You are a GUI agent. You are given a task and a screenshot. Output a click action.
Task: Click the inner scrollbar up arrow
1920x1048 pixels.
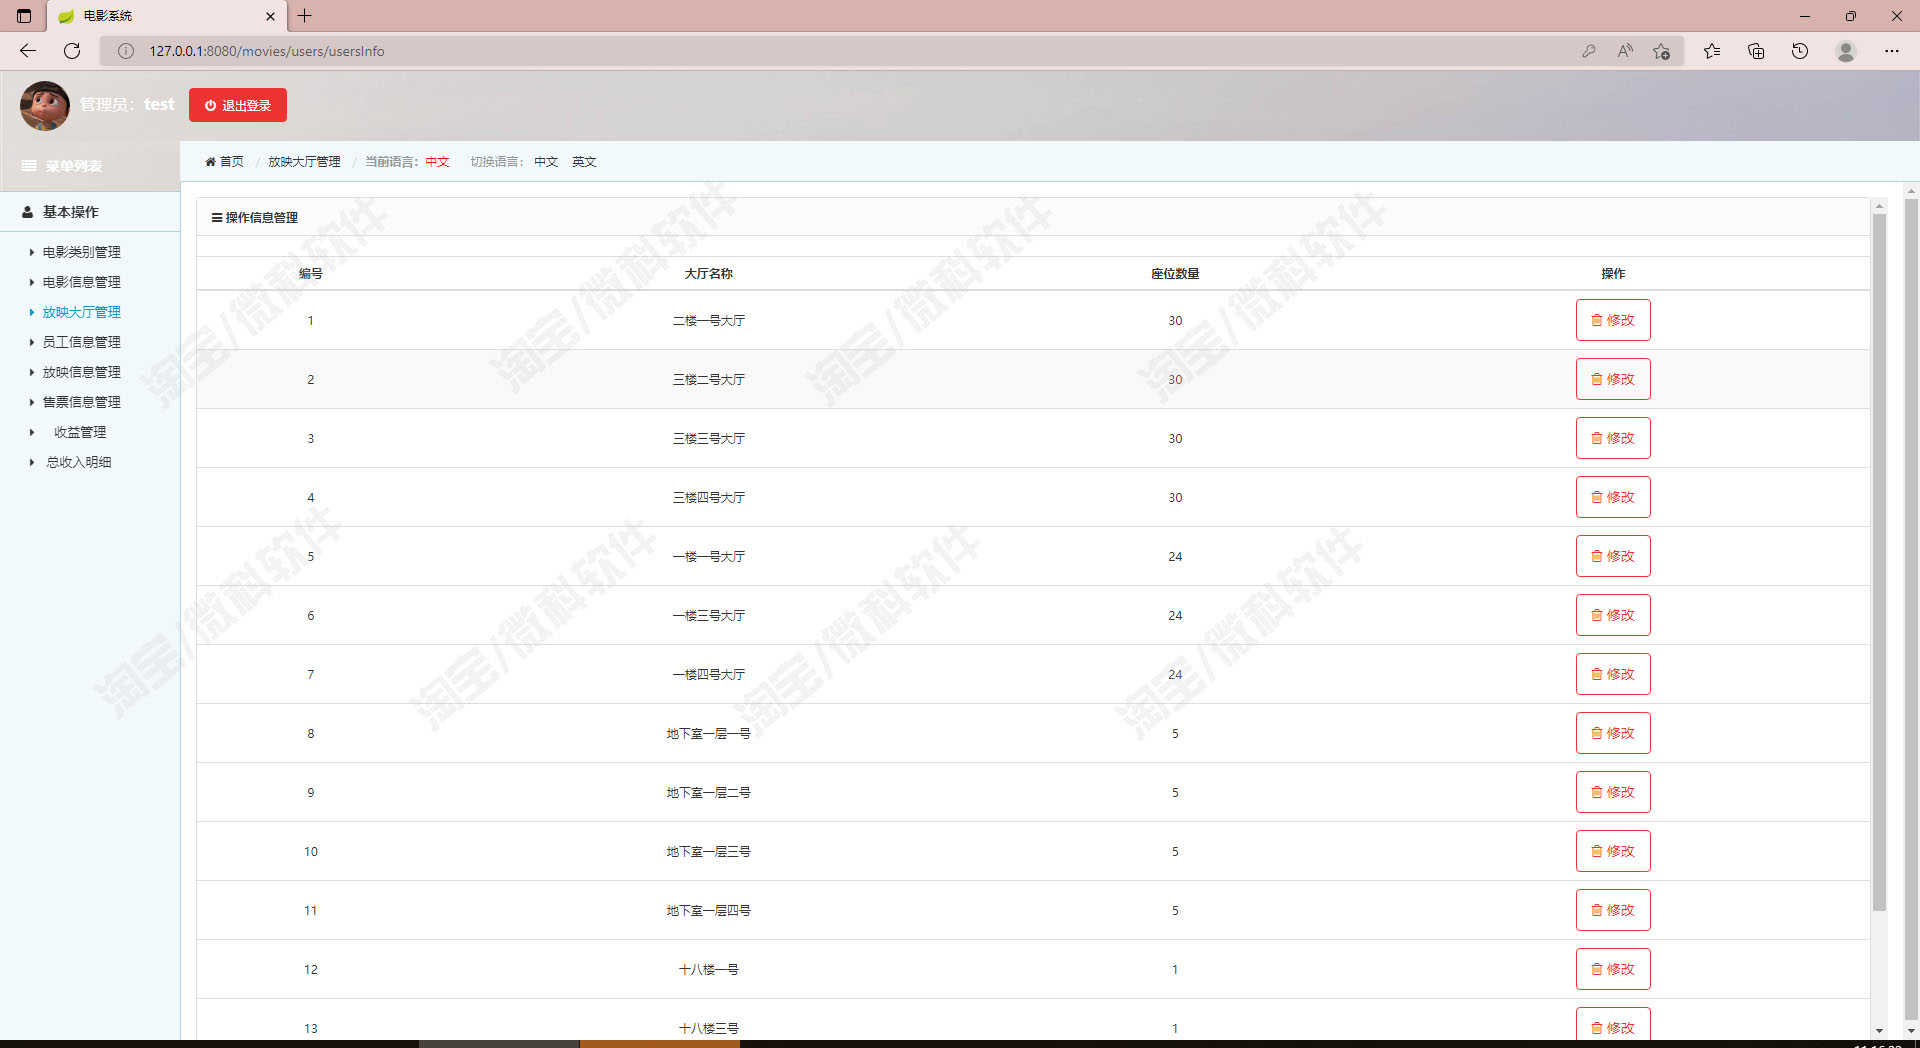coord(1879,206)
